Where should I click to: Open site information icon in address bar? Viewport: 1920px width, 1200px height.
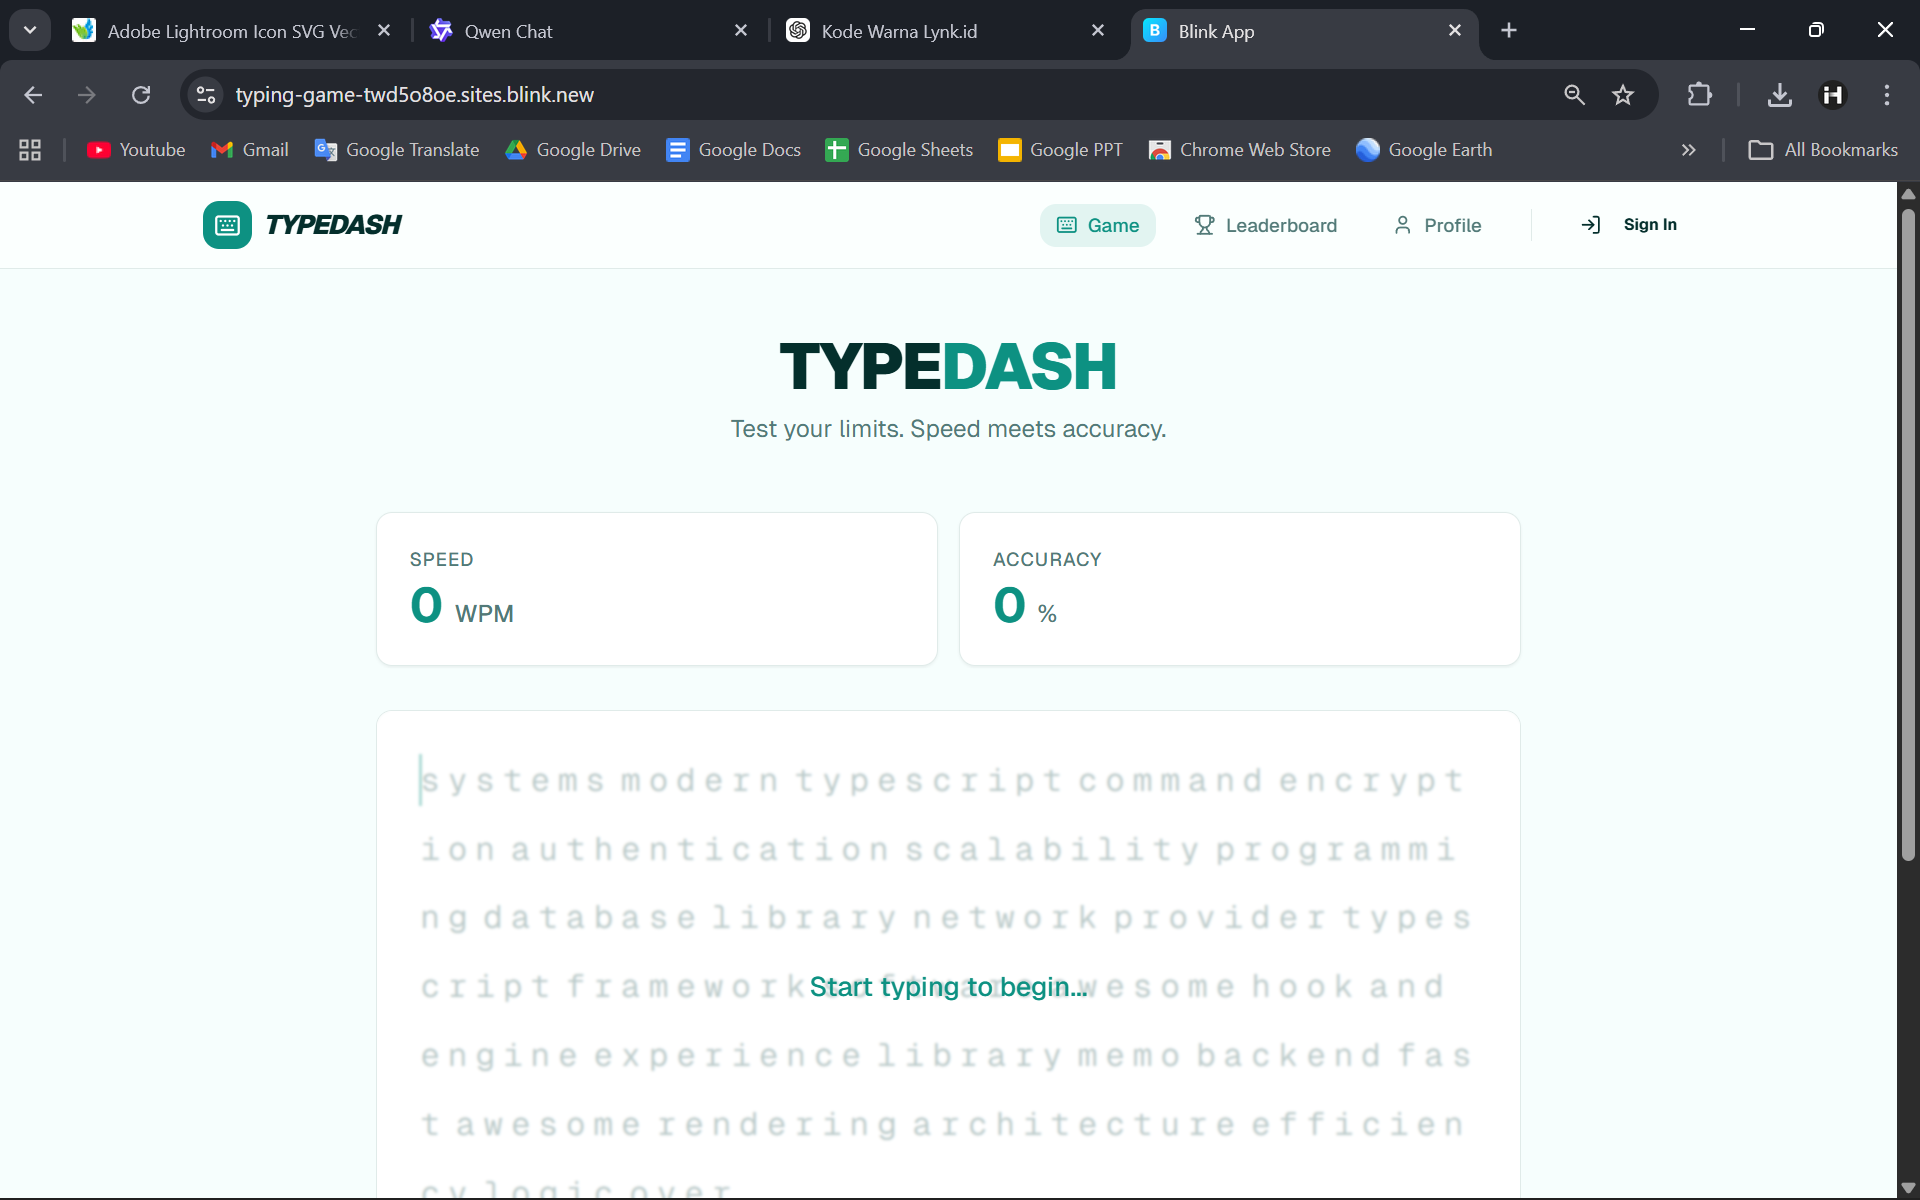[206, 95]
